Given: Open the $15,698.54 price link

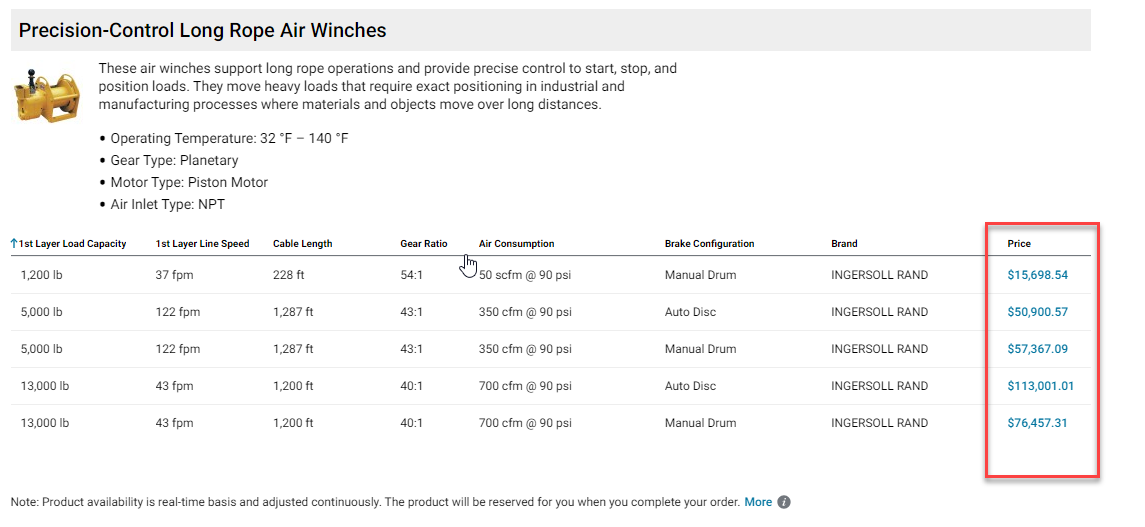Looking at the screenshot, I should click(1037, 275).
